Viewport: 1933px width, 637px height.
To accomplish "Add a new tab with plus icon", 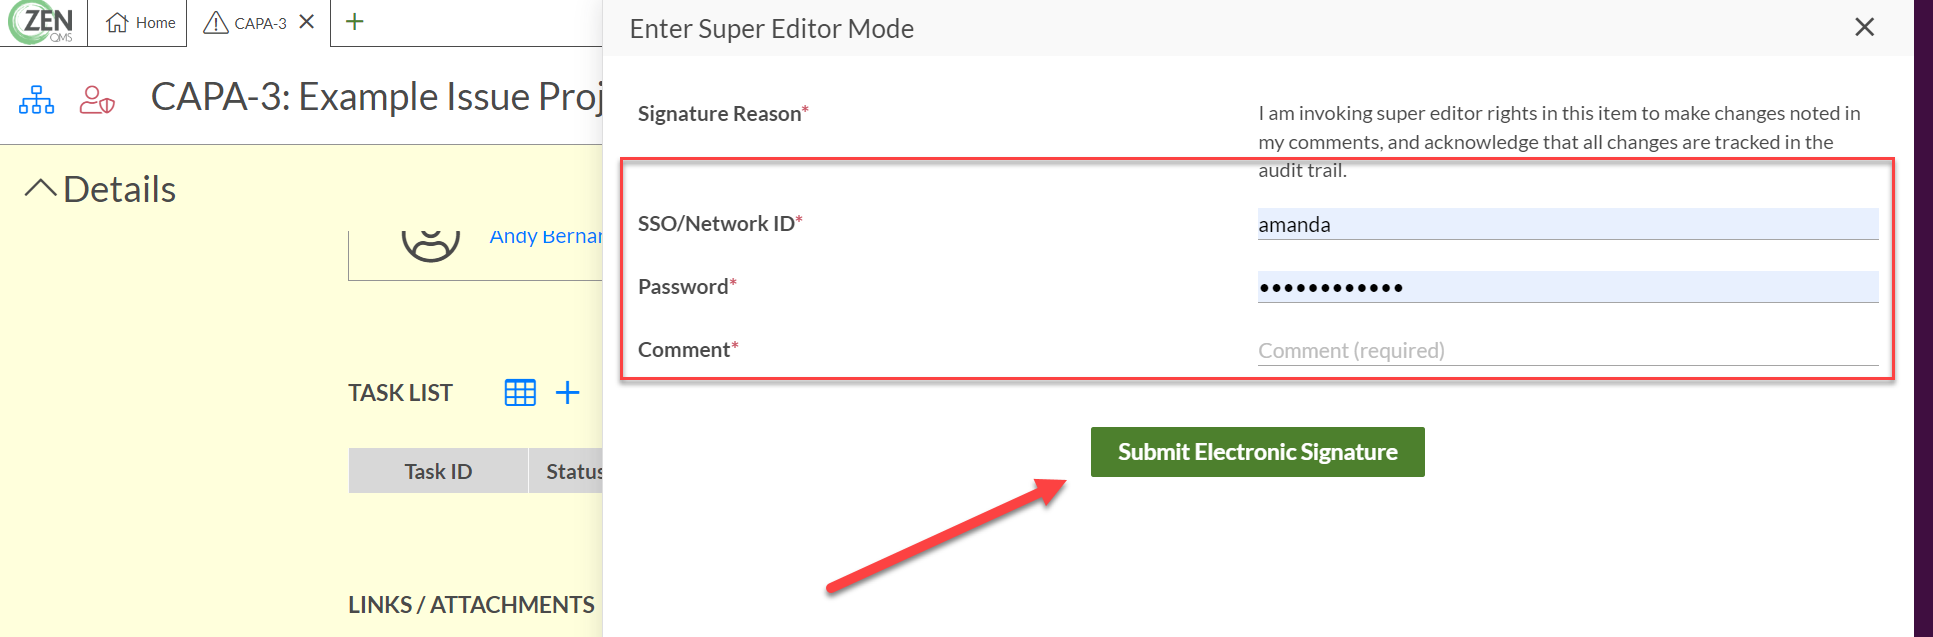I will pyautogui.click(x=355, y=22).
